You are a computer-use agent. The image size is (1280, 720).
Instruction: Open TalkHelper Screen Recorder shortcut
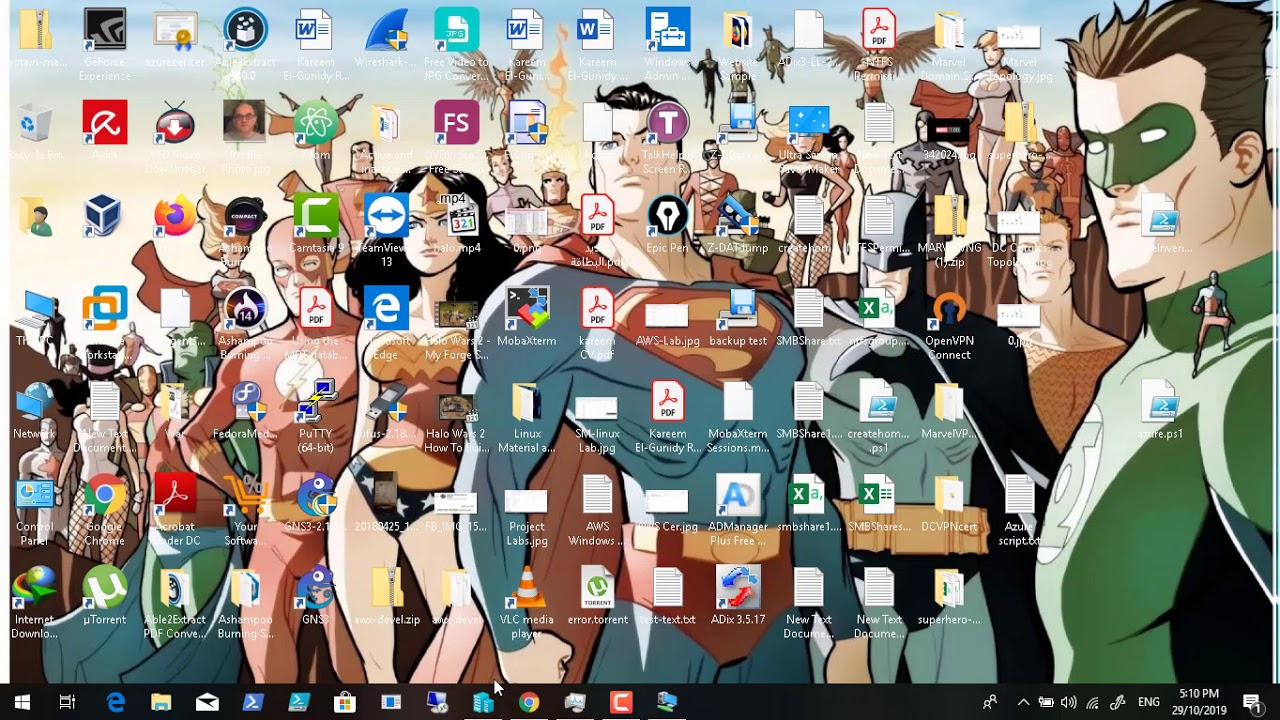coord(667,124)
